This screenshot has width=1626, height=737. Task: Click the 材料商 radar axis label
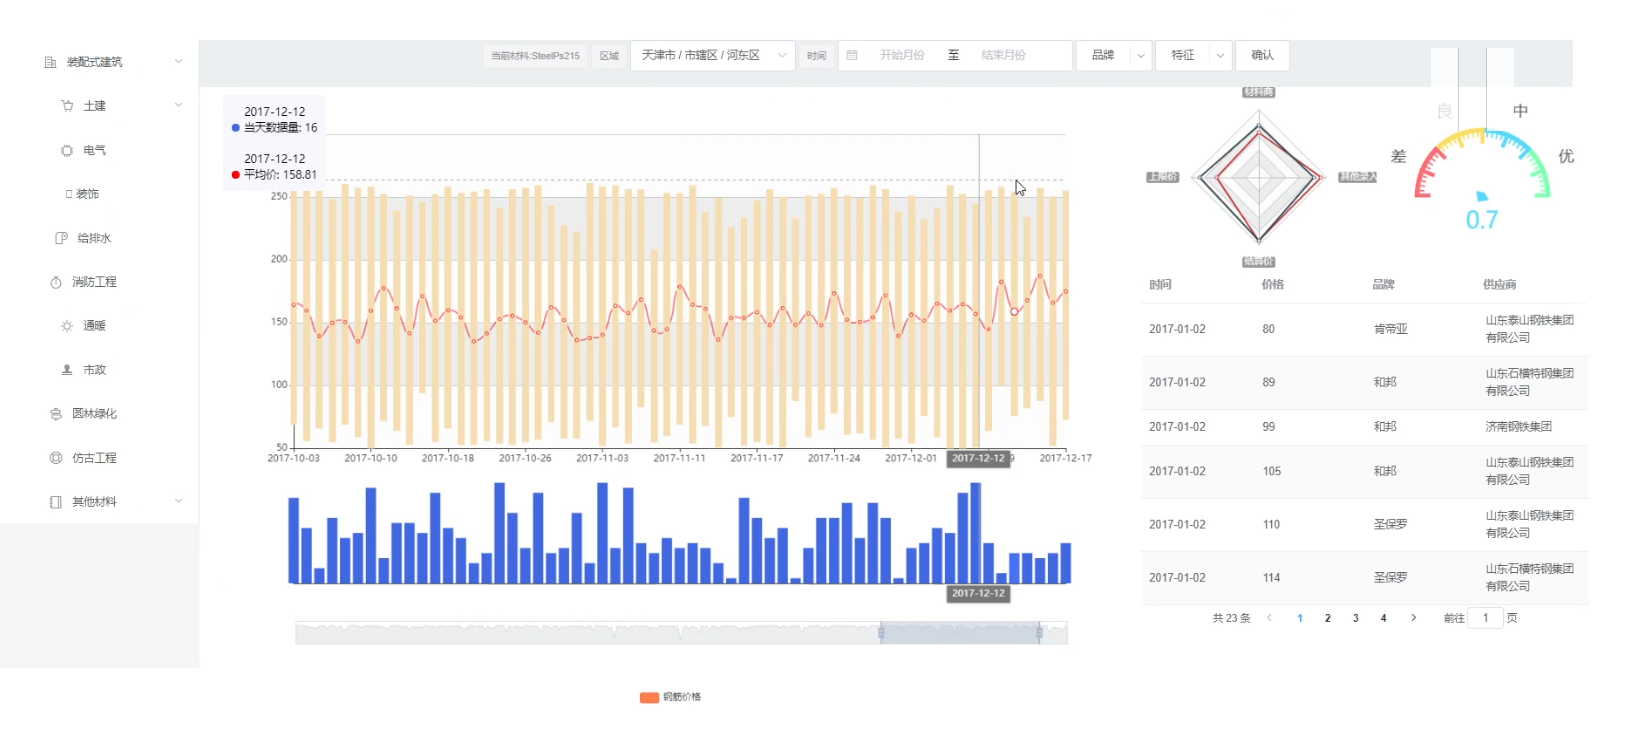[1258, 92]
